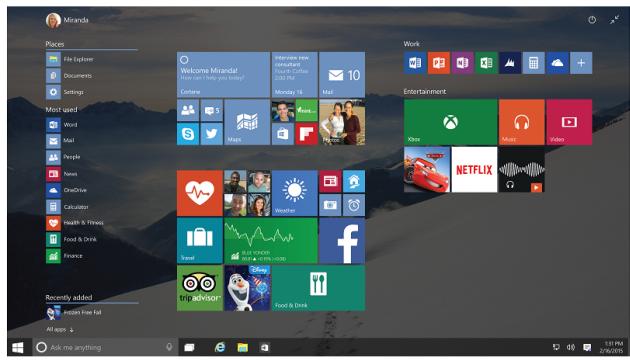Open the green Finance chart tile

[271, 240]
